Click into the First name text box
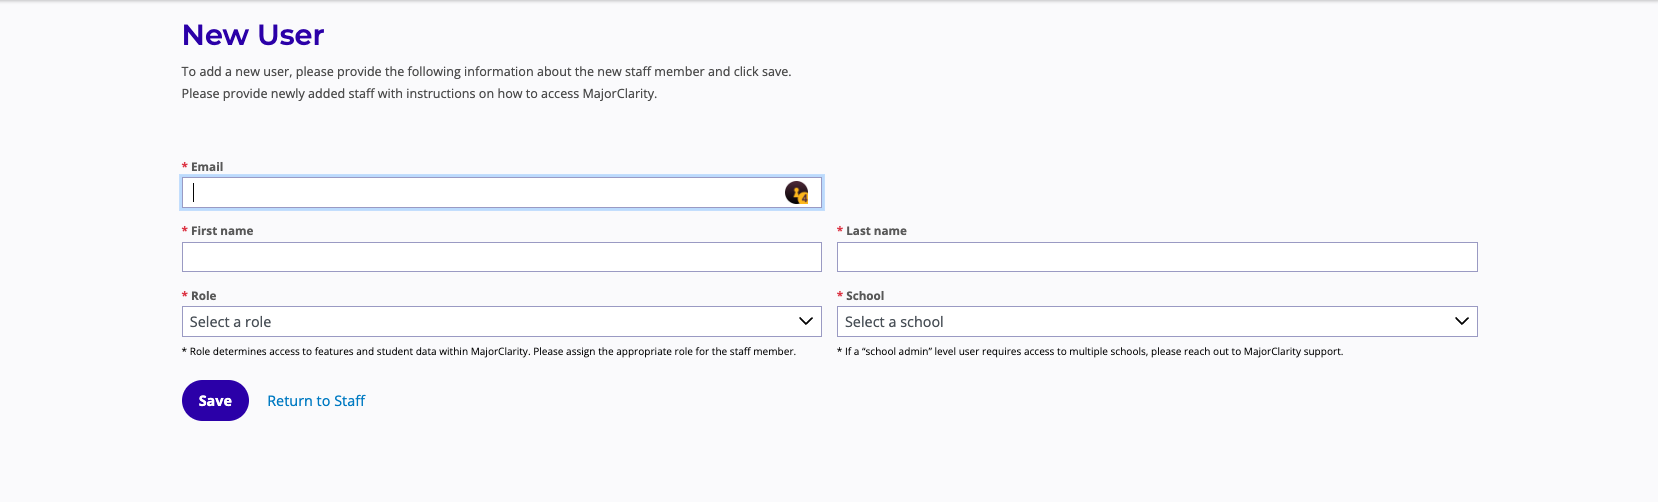The image size is (1658, 502). point(501,257)
